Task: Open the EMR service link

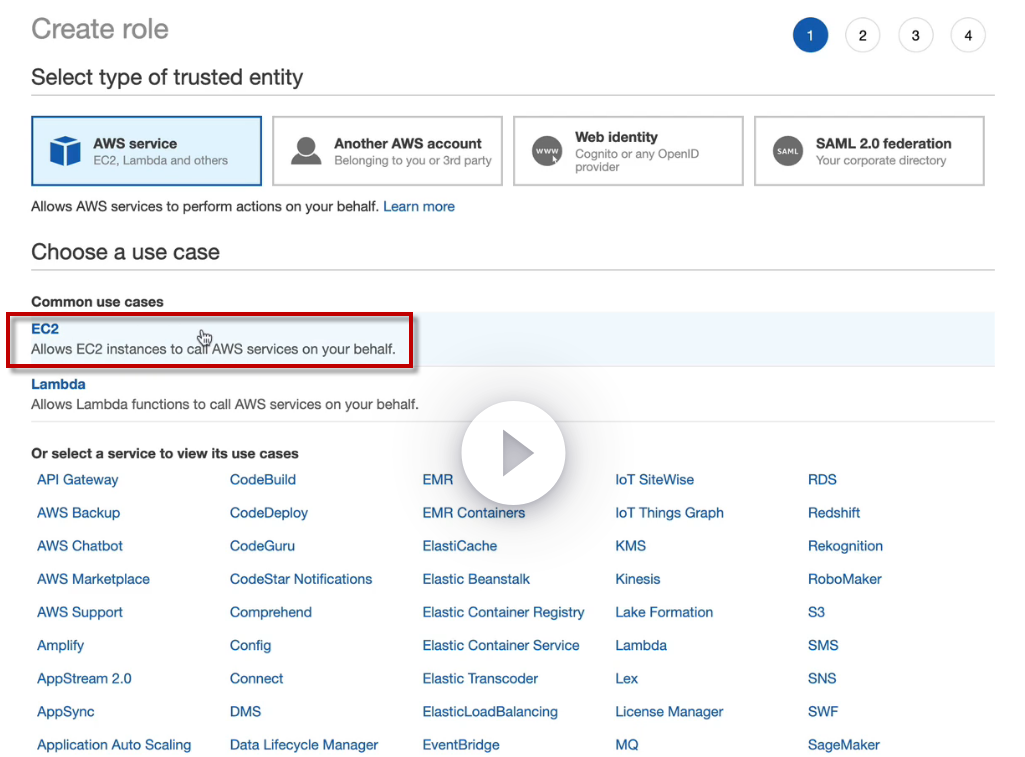Action: click(437, 479)
